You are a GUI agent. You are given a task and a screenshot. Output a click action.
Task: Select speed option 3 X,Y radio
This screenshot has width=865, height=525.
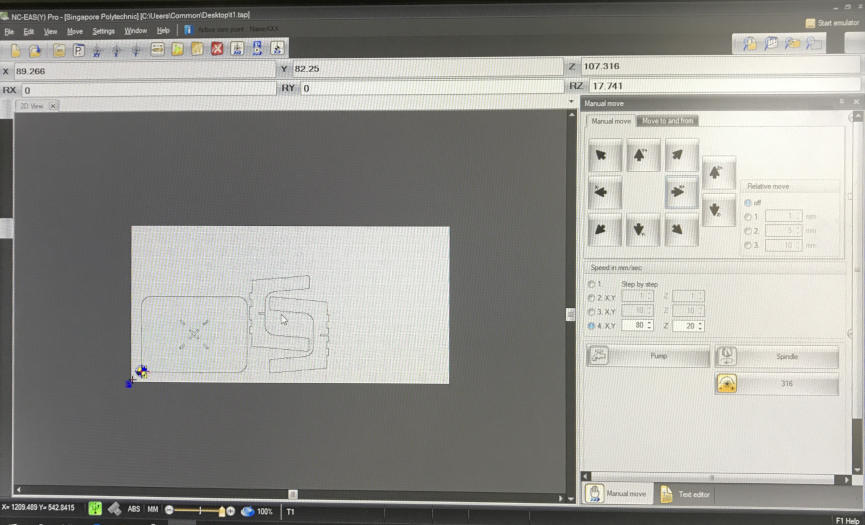click(x=591, y=312)
